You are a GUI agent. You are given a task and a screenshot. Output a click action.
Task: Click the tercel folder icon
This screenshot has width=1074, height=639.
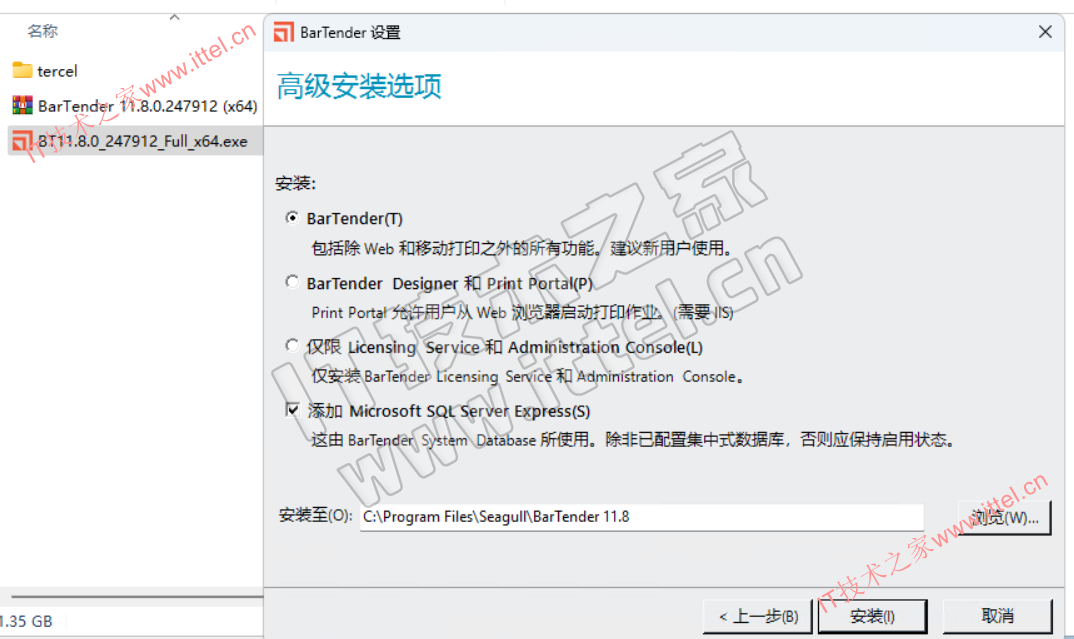22,70
